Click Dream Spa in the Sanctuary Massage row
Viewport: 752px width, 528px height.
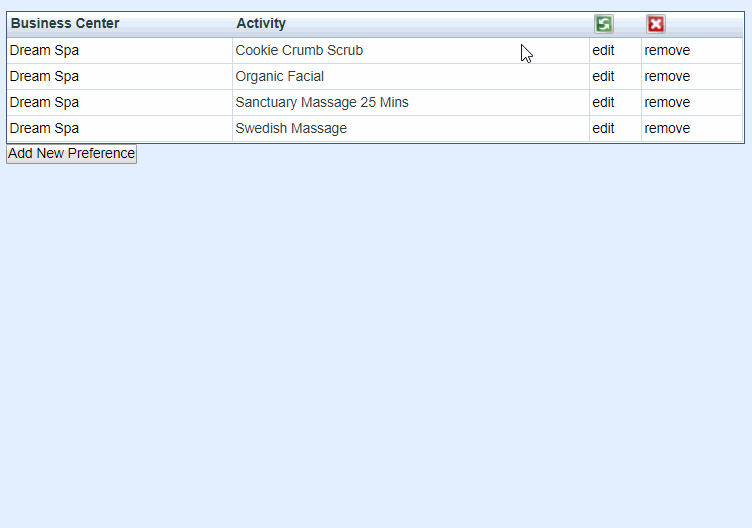[44, 102]
